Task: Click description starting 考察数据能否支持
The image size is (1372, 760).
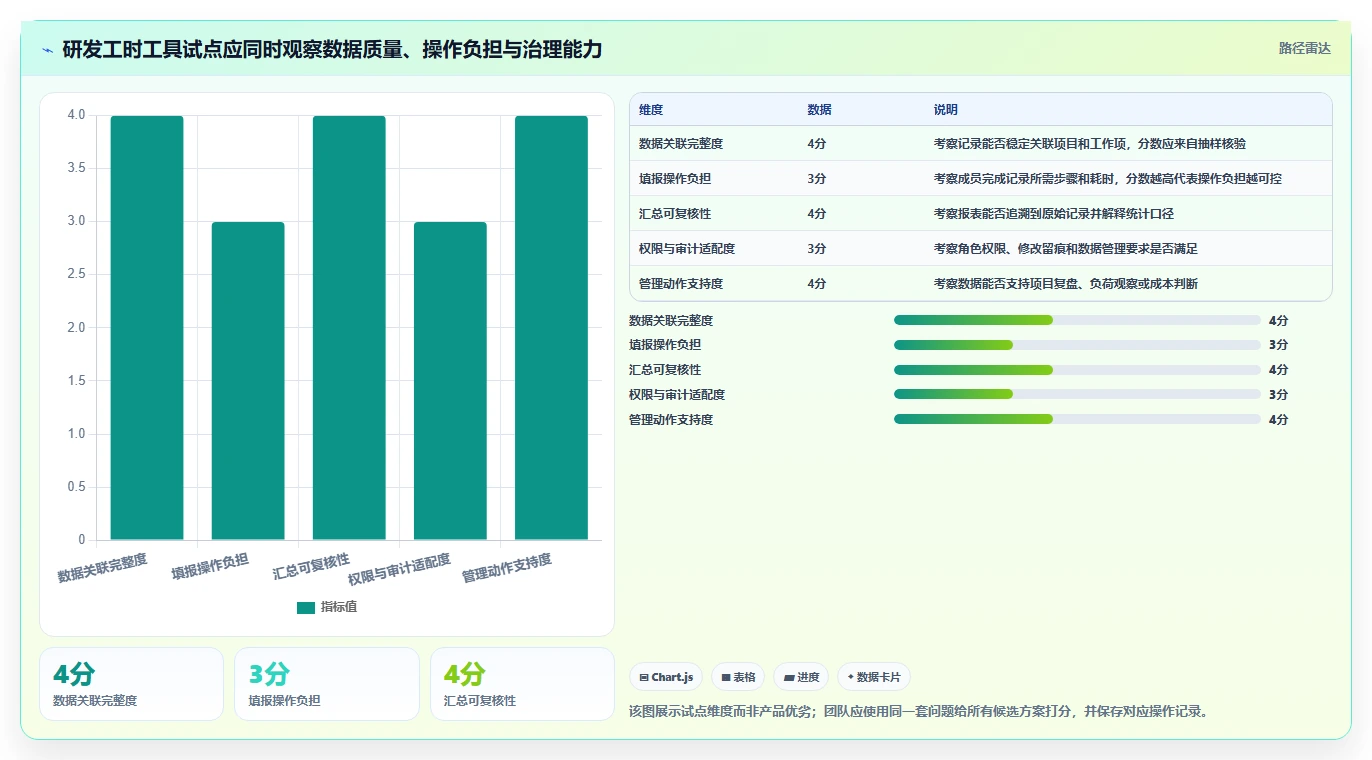Action: [x=1065, y=284]
